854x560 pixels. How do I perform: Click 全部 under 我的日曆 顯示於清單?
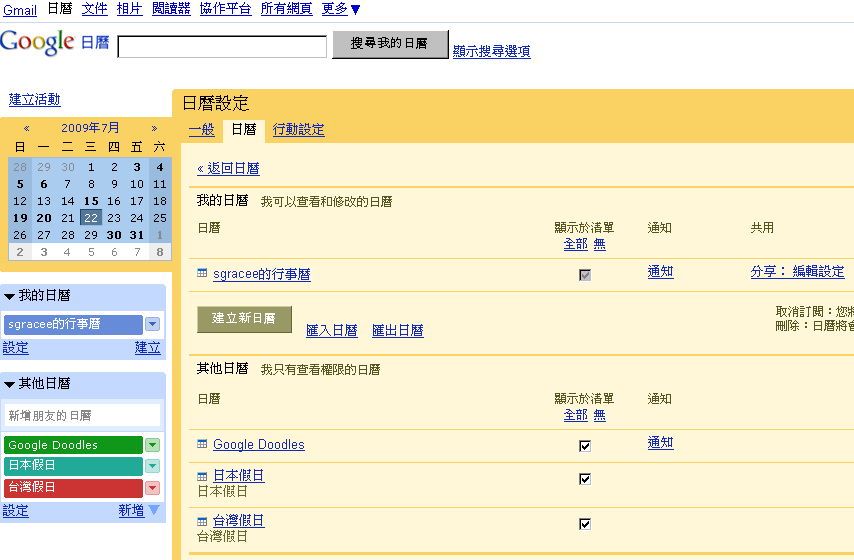point(576,244)
